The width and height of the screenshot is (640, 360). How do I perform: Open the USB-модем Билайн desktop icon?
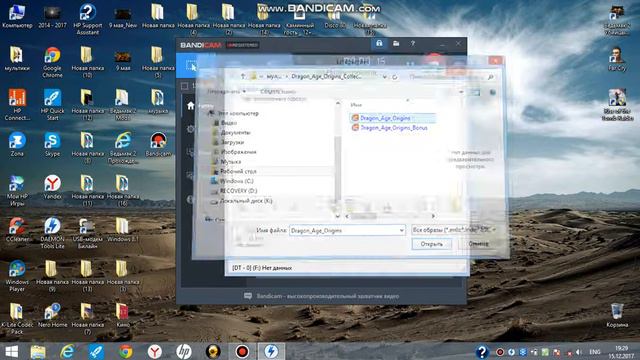pos(87,233)
